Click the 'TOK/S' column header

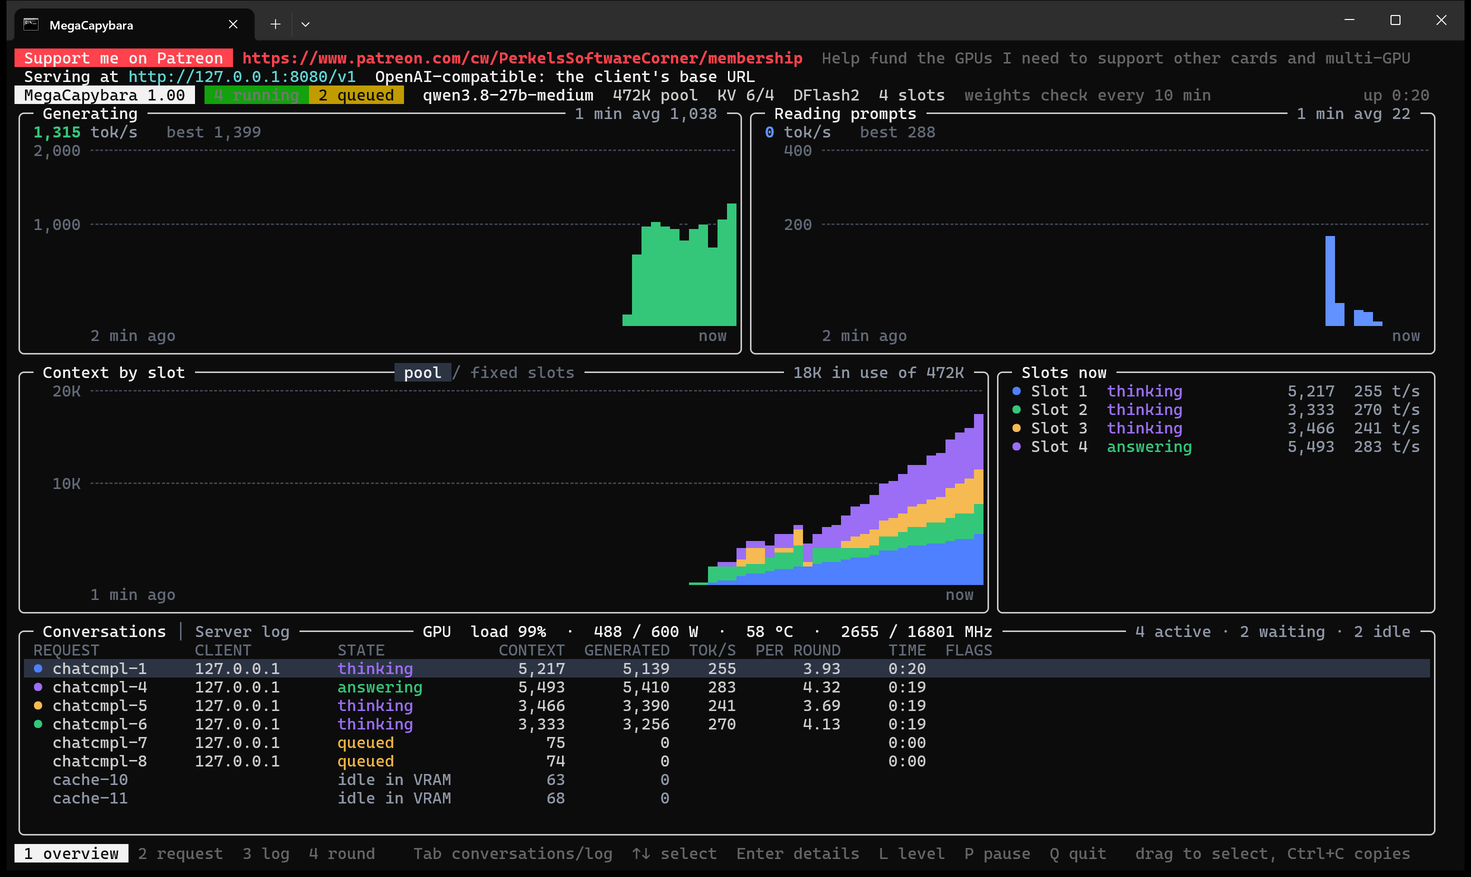[712, 651]
